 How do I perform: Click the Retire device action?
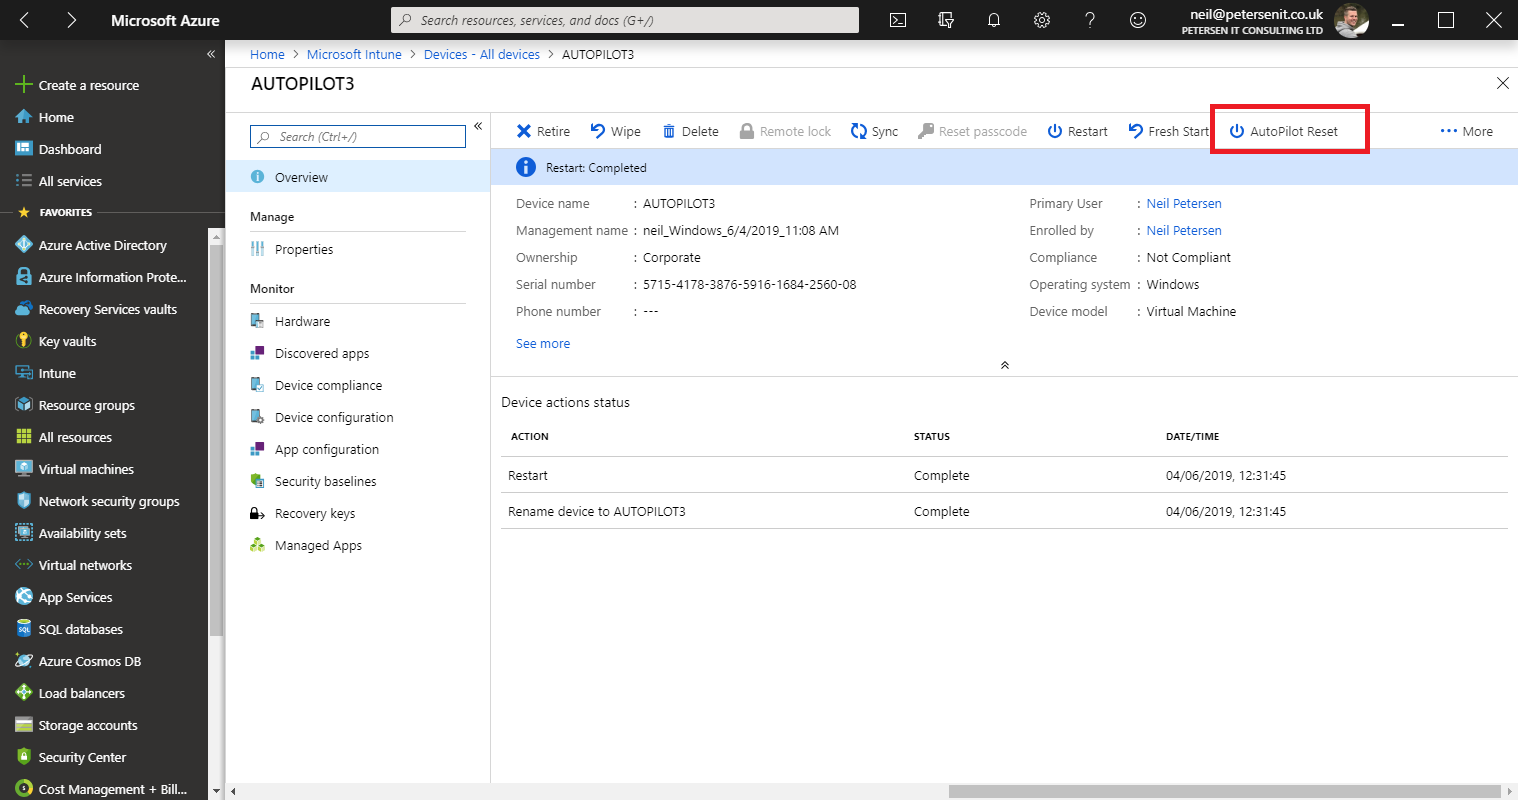(x=543, y=131)
